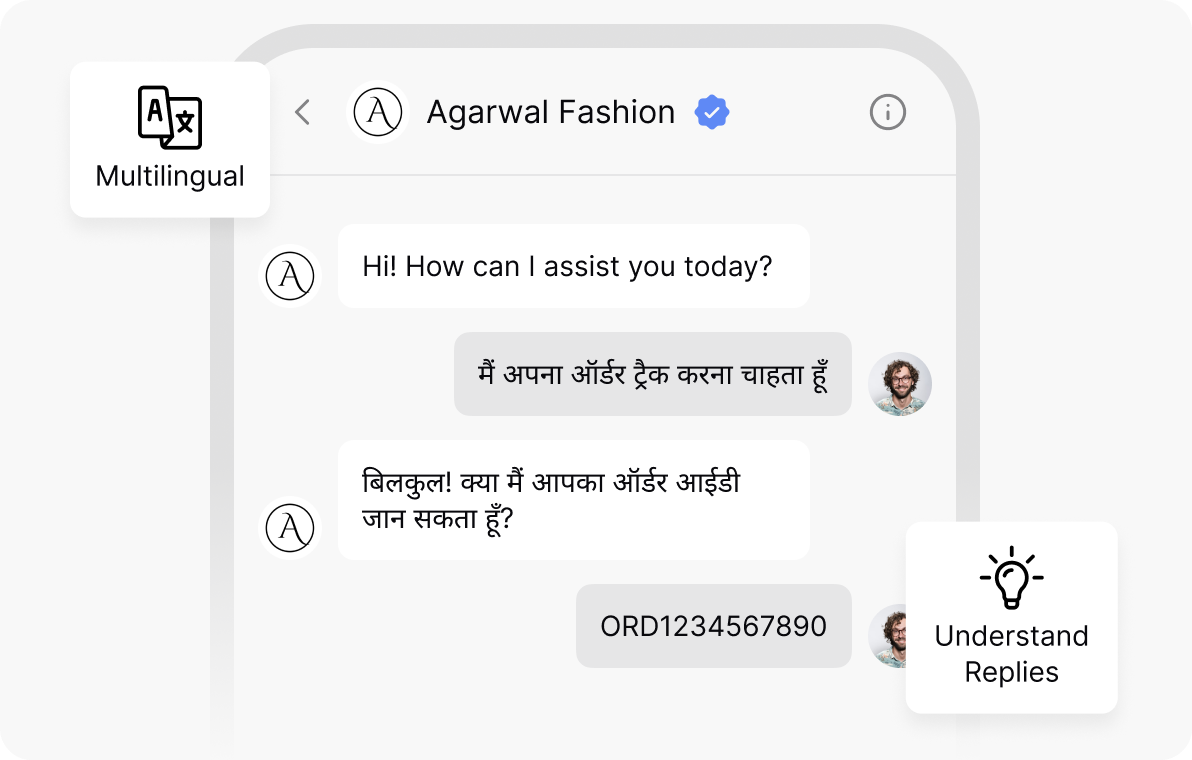
Task: Select the Understand Replies feature card
Action: click(x=1011, y=617)
